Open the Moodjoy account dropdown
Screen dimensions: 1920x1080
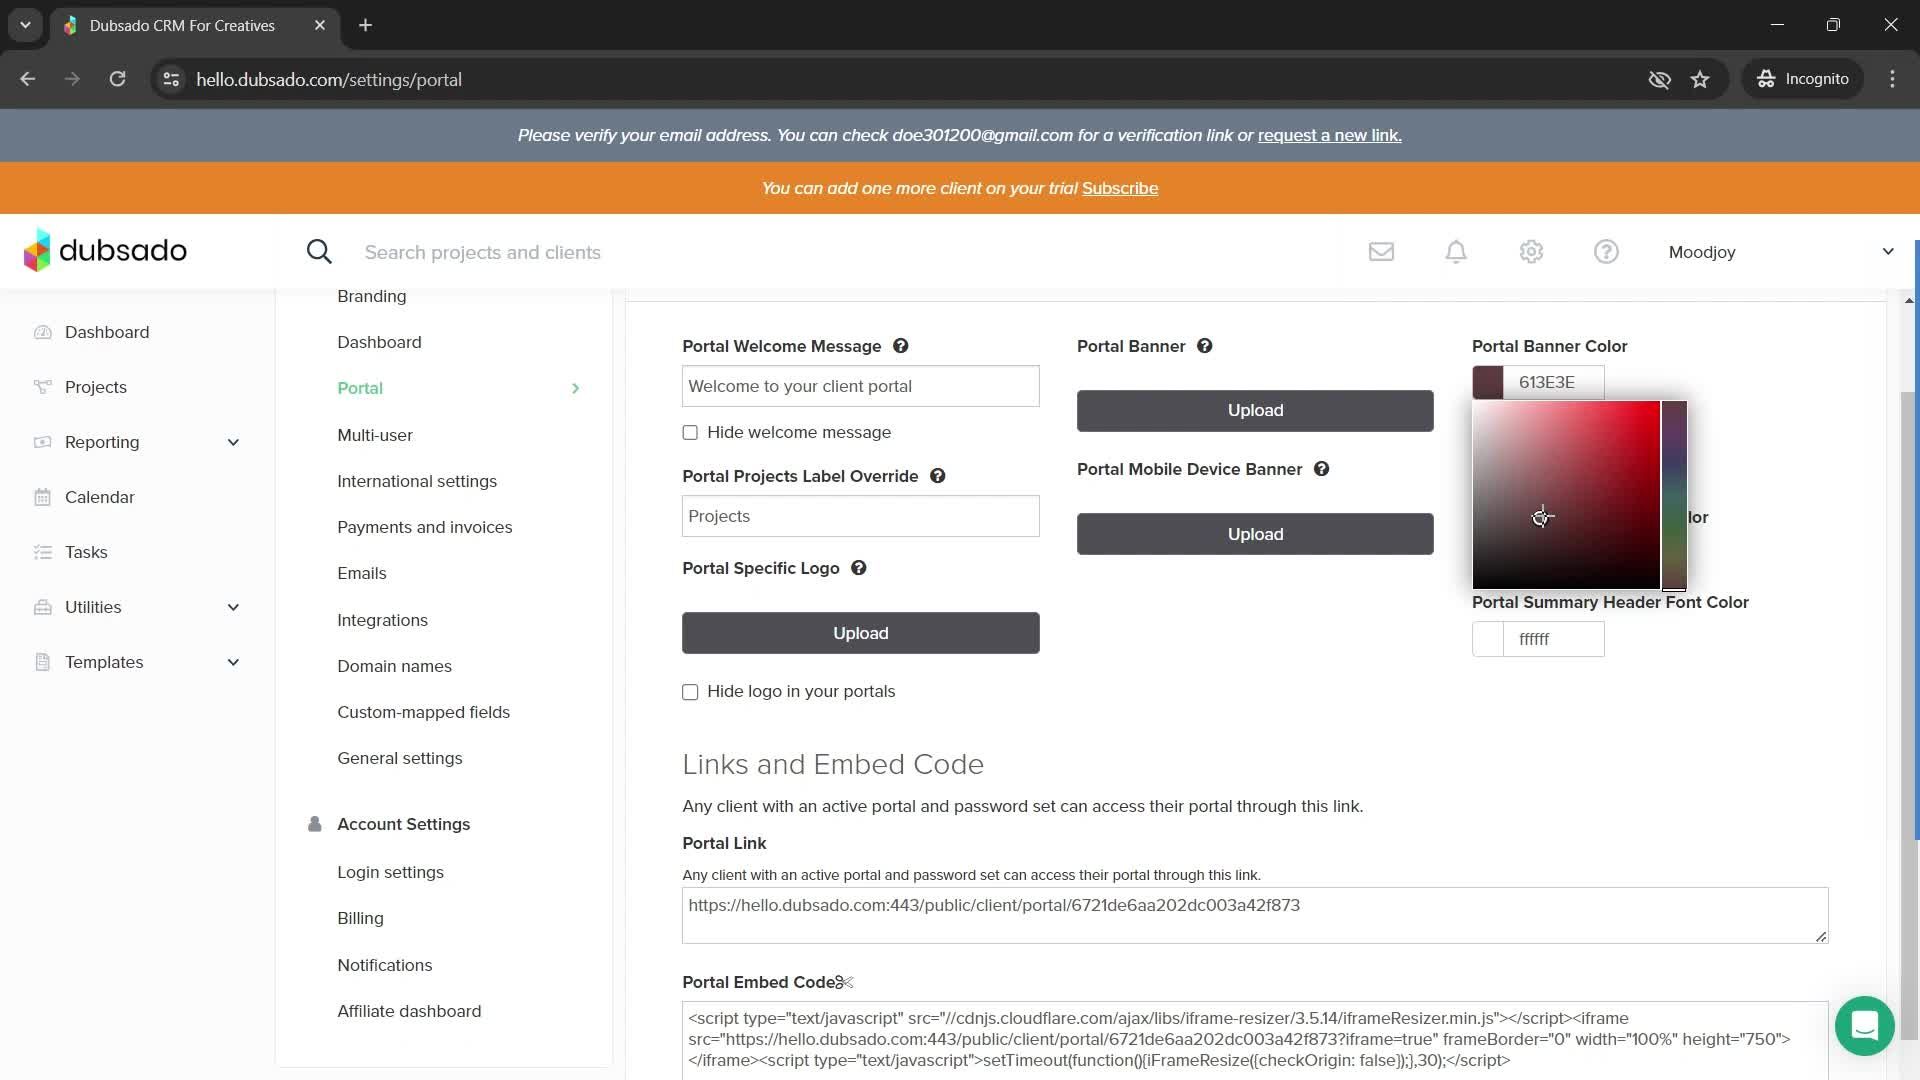[1781, 252]
